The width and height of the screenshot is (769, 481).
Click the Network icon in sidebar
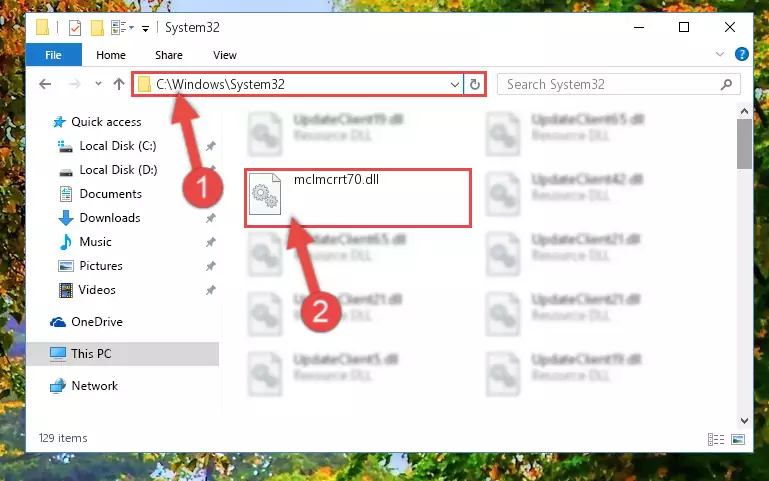58,386
